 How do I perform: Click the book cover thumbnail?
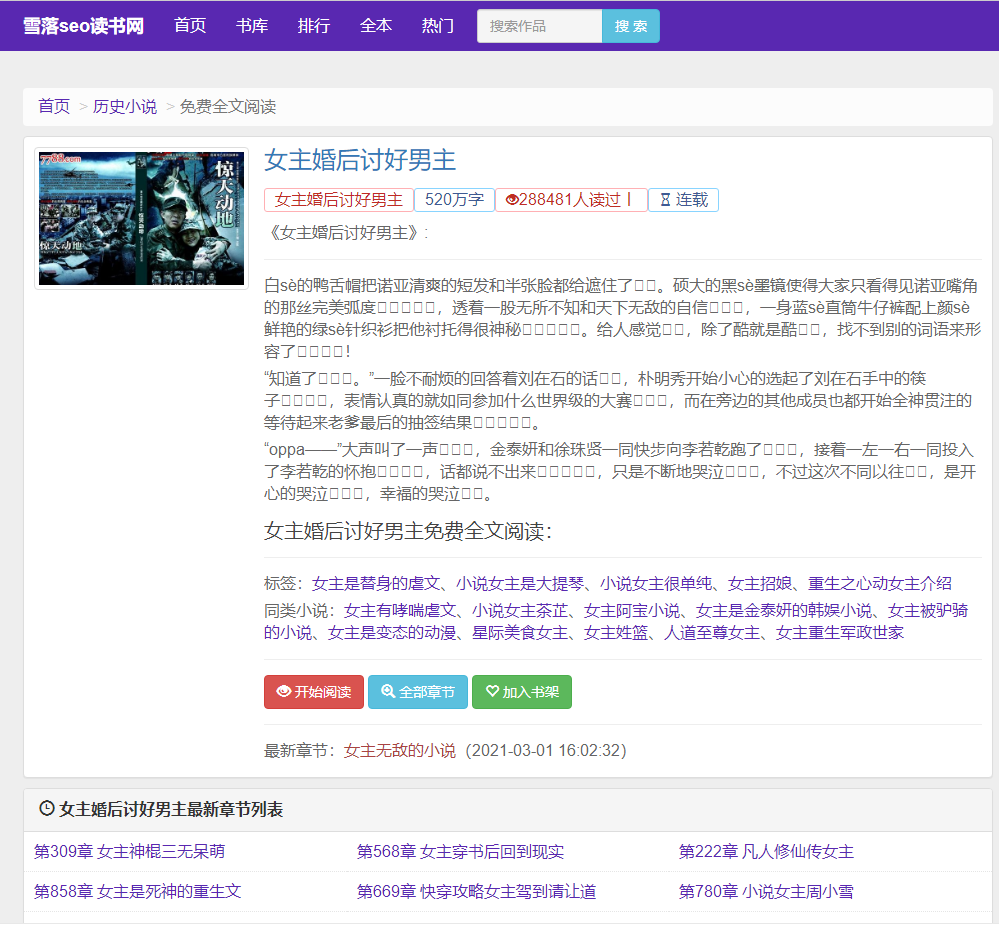click(x=141, y=219)
